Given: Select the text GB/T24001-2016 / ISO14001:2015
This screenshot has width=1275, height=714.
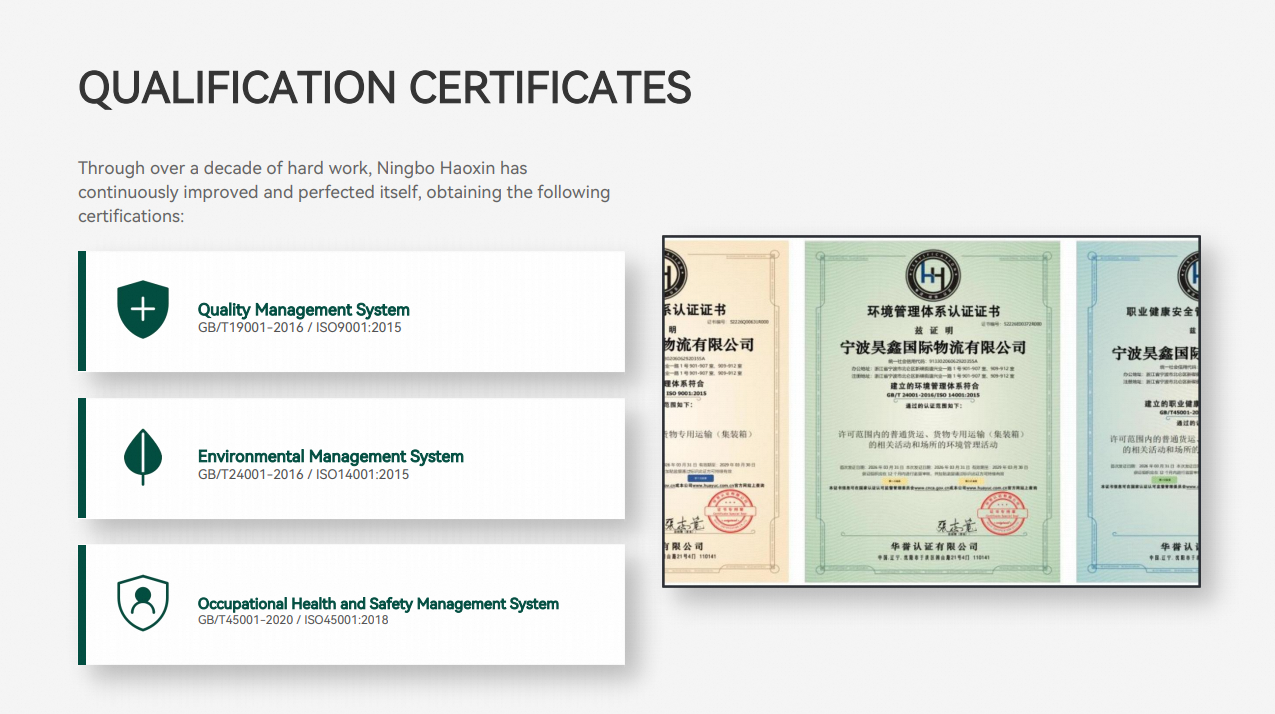Looking at the screenshot, I should coord(304,474).
